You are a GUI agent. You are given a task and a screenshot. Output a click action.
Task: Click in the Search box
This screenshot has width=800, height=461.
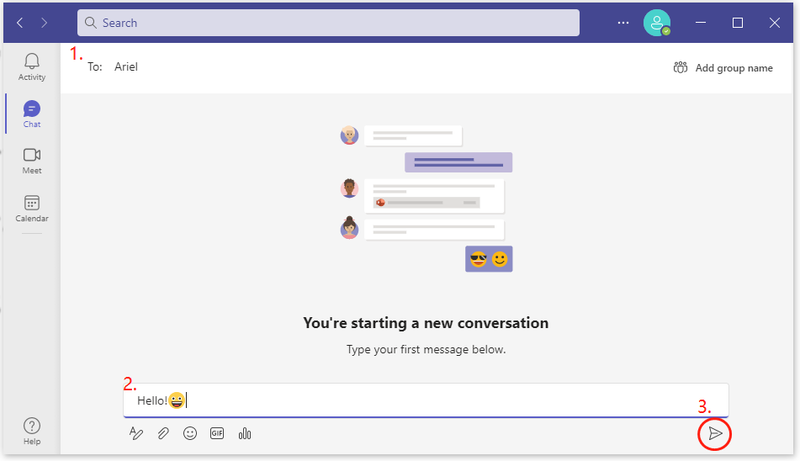328,22
